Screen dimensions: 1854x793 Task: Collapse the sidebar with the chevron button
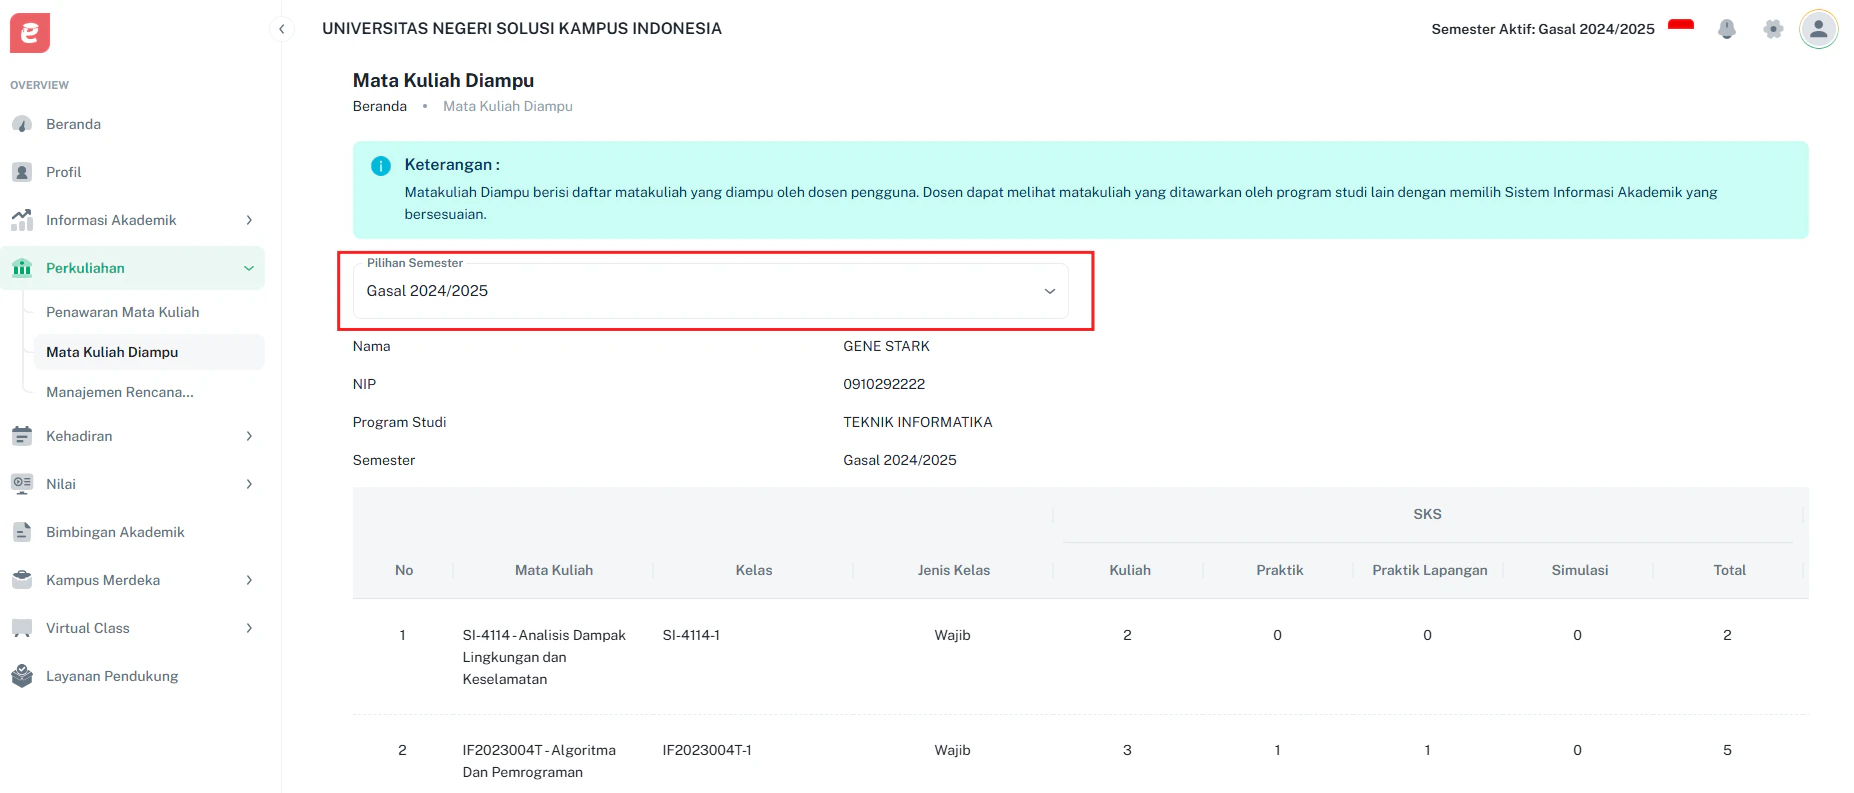(x=282, y=29)
